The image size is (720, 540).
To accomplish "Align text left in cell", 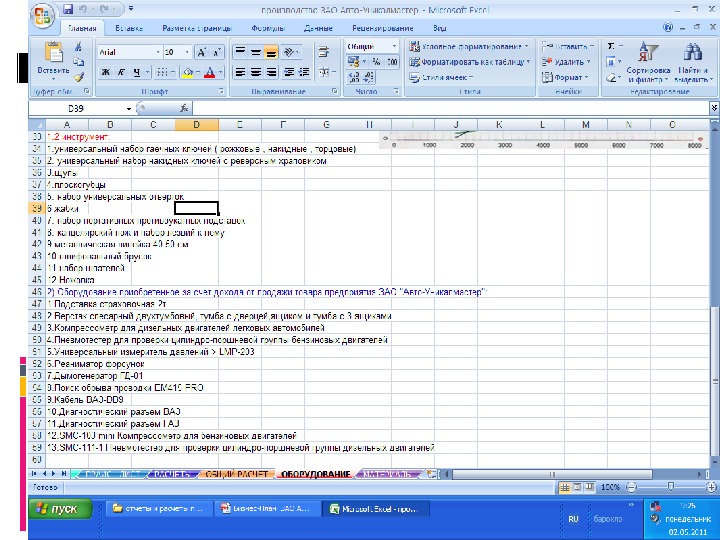I will click(240, 72).
